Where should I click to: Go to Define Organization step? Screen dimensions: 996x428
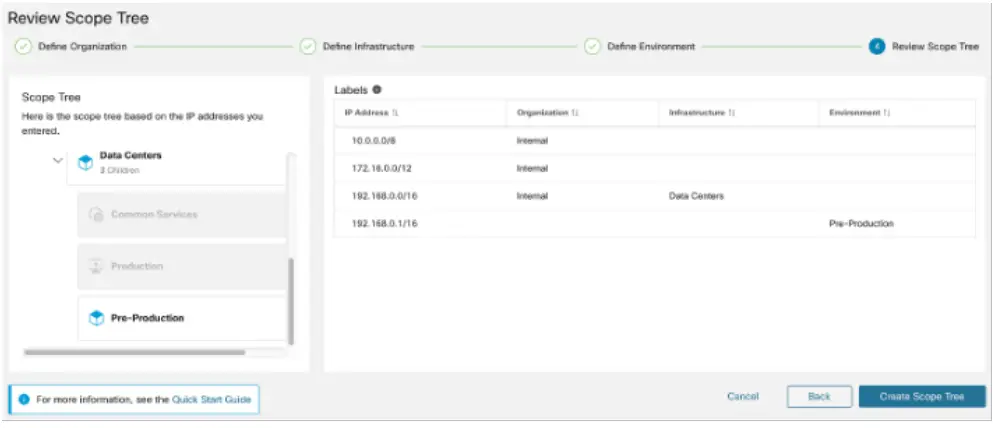(x=83, y=47)
